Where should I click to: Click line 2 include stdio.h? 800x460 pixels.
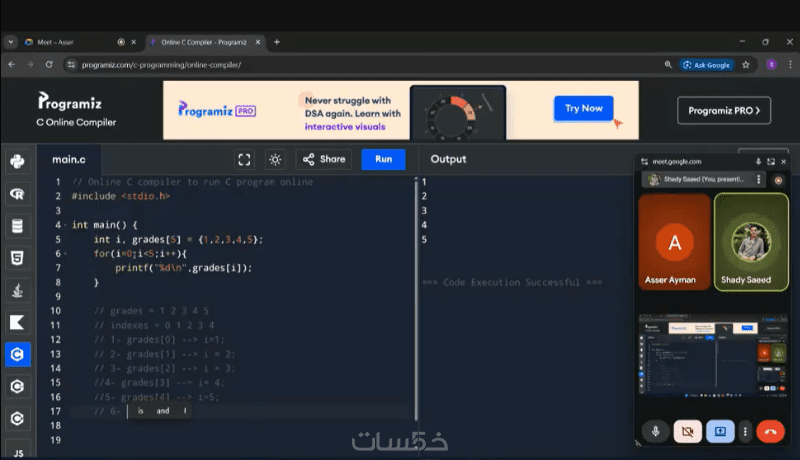pyautogui.click(x=121, y=196)
